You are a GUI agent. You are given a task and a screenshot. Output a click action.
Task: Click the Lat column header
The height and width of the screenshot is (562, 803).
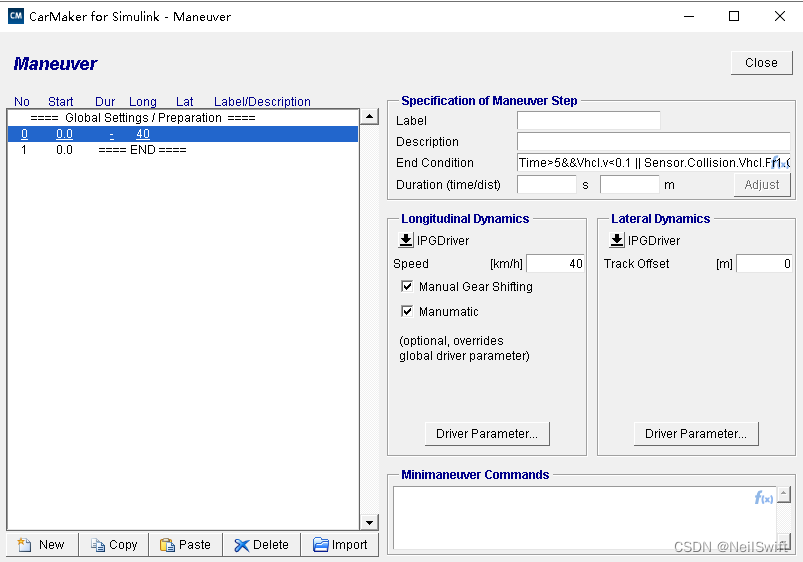(x=184, y=101)
